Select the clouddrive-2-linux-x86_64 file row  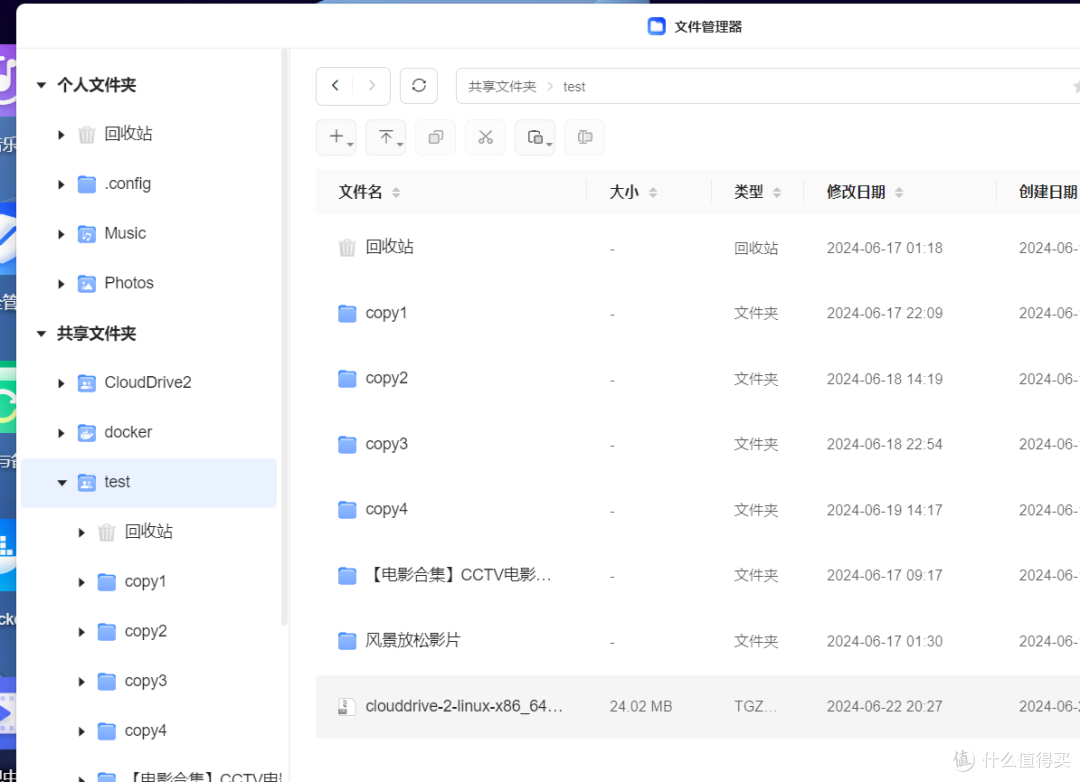[x=698, y=707]
